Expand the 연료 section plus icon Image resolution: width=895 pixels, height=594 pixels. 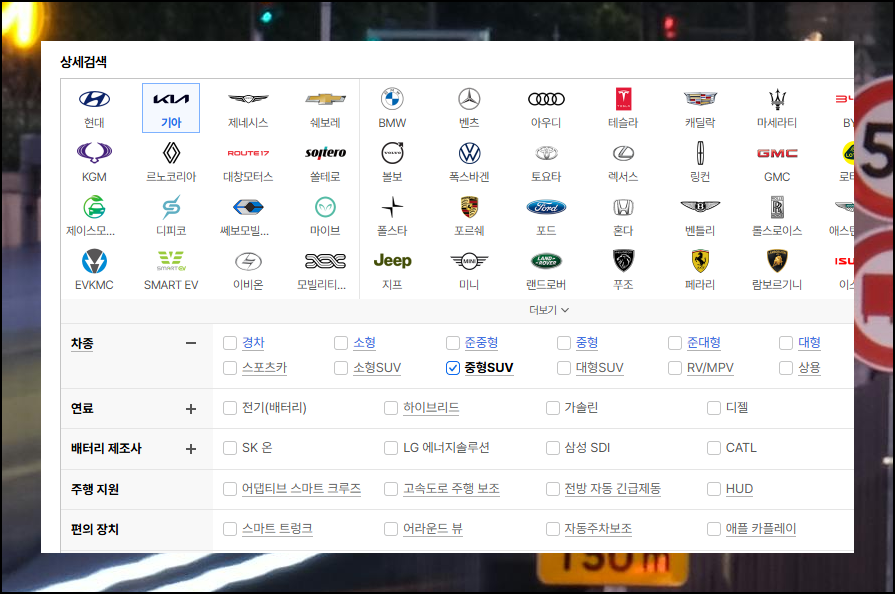[x=191, y=409]
